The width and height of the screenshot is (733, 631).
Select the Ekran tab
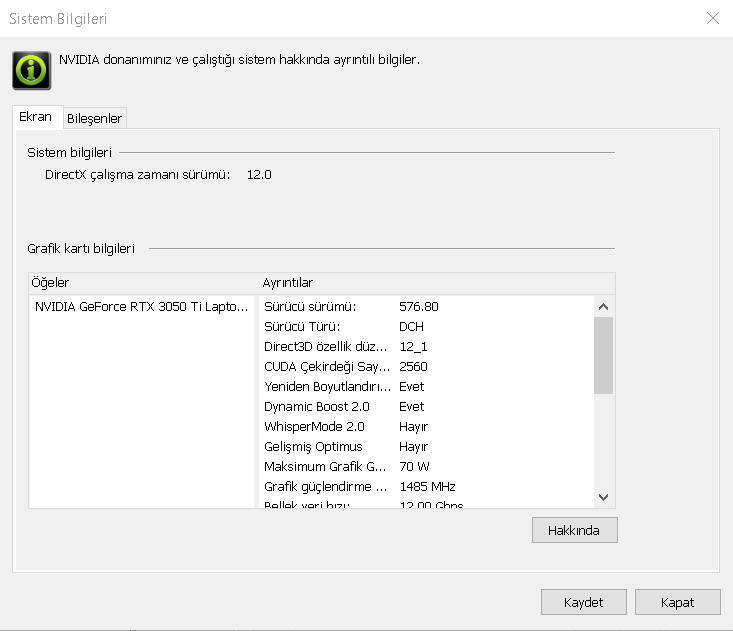pyautogui.click(x=36, y=116)
